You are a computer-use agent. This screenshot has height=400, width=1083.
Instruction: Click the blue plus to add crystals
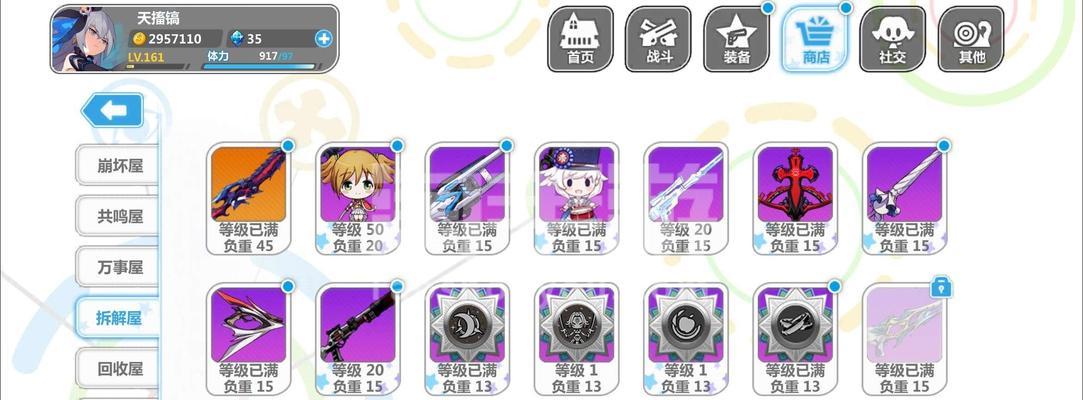pyautogui.click(x=323, y=39)
